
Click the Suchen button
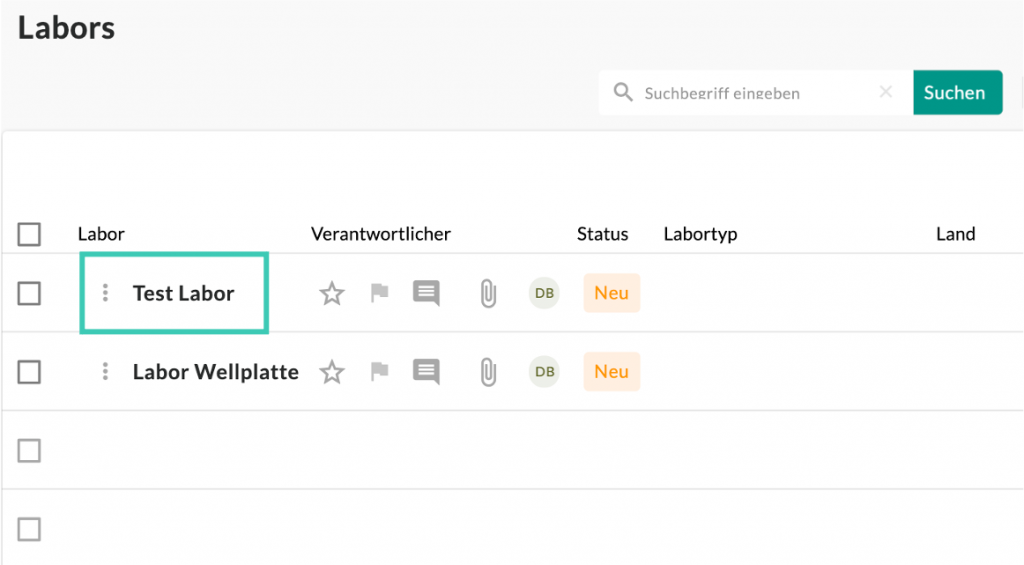tap(955, 92)
